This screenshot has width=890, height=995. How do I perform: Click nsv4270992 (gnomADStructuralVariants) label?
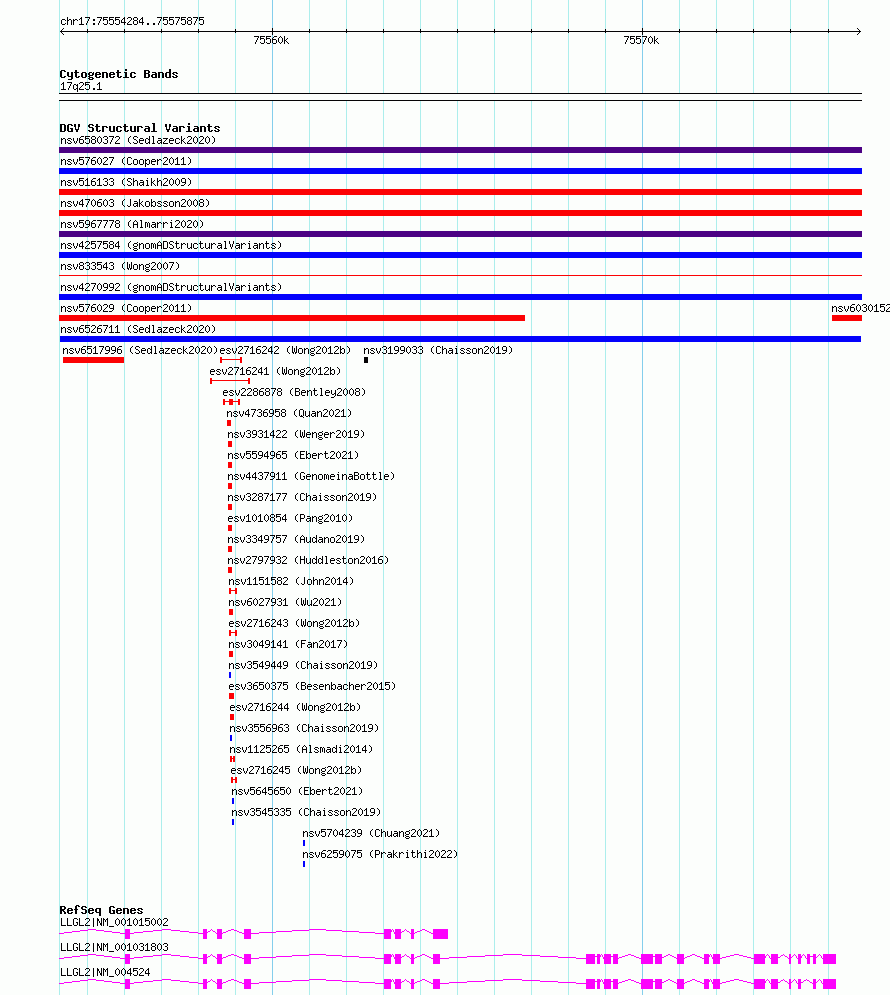(171, 287)
